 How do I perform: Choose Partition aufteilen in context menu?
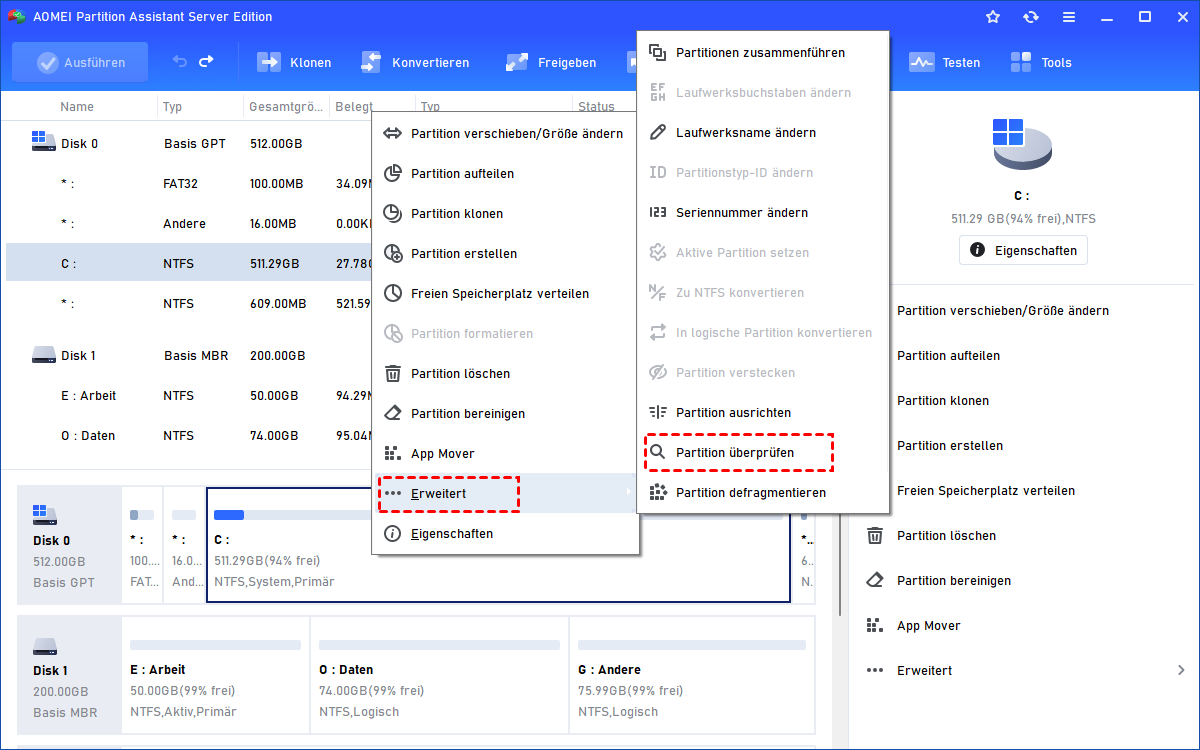[505, 173]
